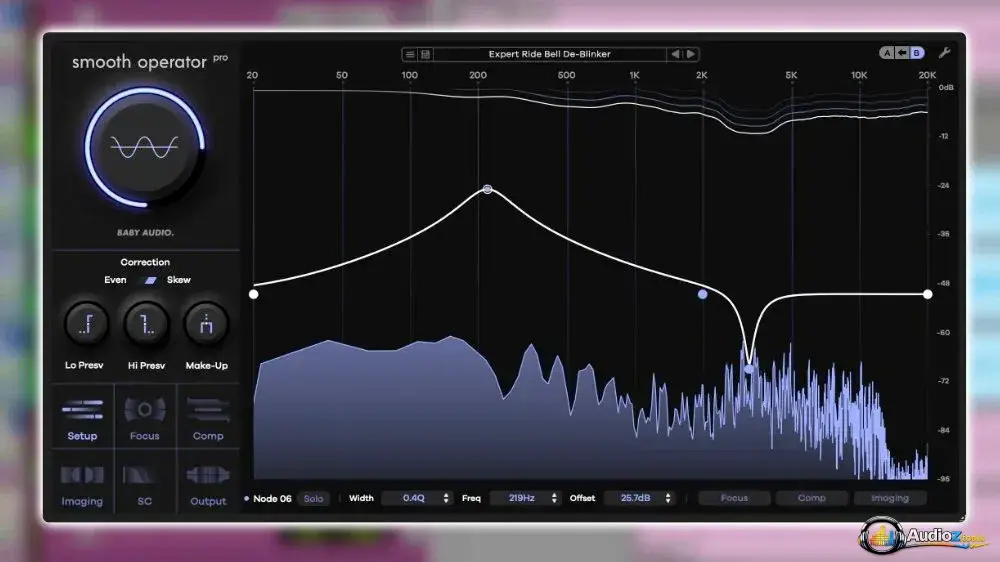
Task: Select the left endpoint node at 20Hz
Action: click(254, 294)
